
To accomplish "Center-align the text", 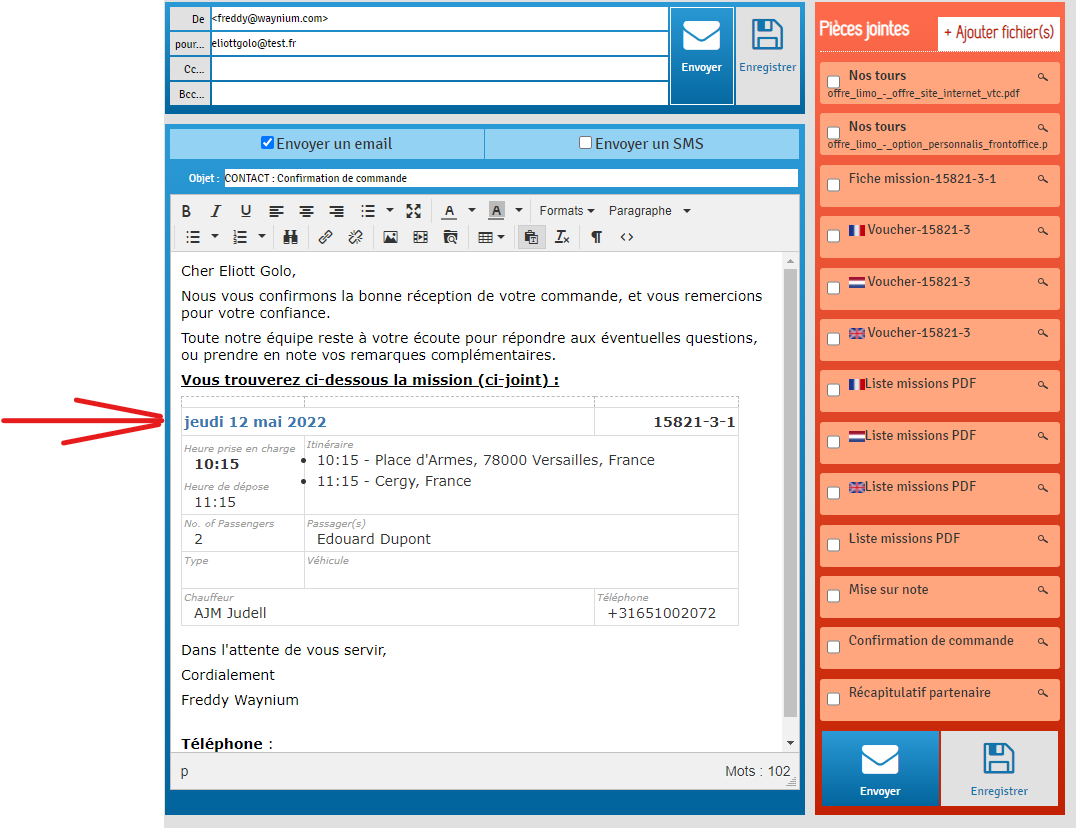I will [306, 211].
